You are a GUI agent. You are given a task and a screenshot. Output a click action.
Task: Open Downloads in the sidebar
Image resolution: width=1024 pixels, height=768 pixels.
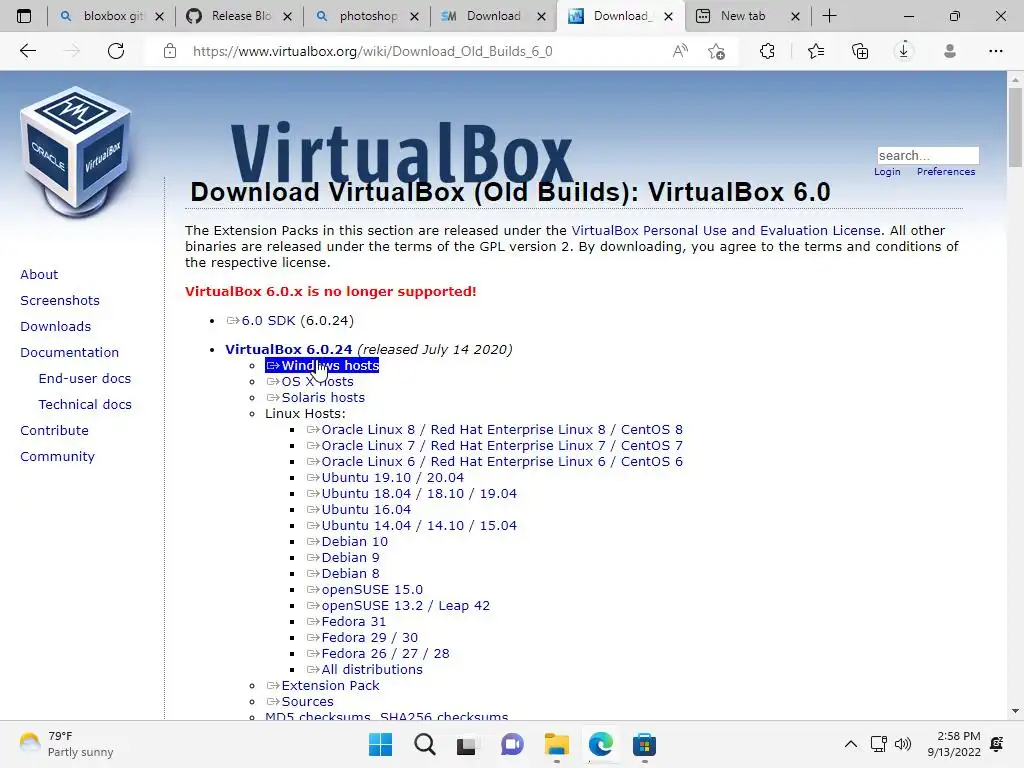(x=56, y=327)
